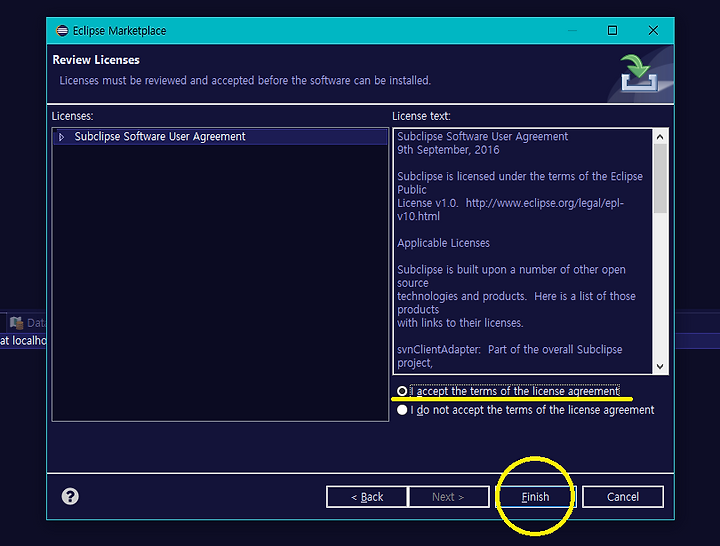This screenshot has width=720, height=546.
Task: Click 'with links to their licenses.' line
Action: 460,323
